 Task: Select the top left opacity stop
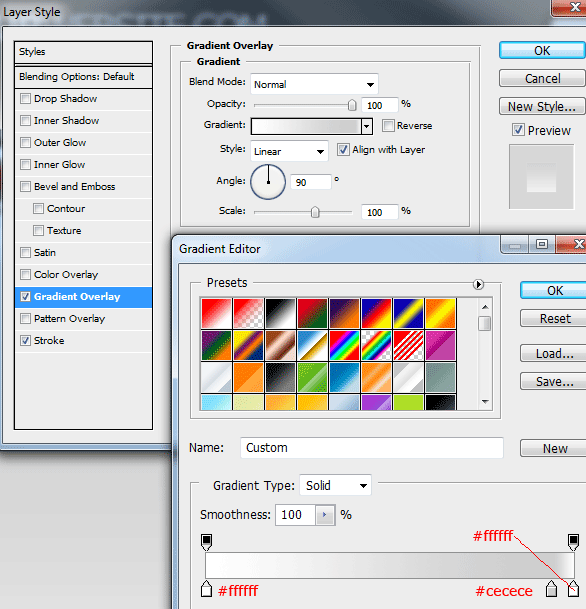tap(207, 542)
